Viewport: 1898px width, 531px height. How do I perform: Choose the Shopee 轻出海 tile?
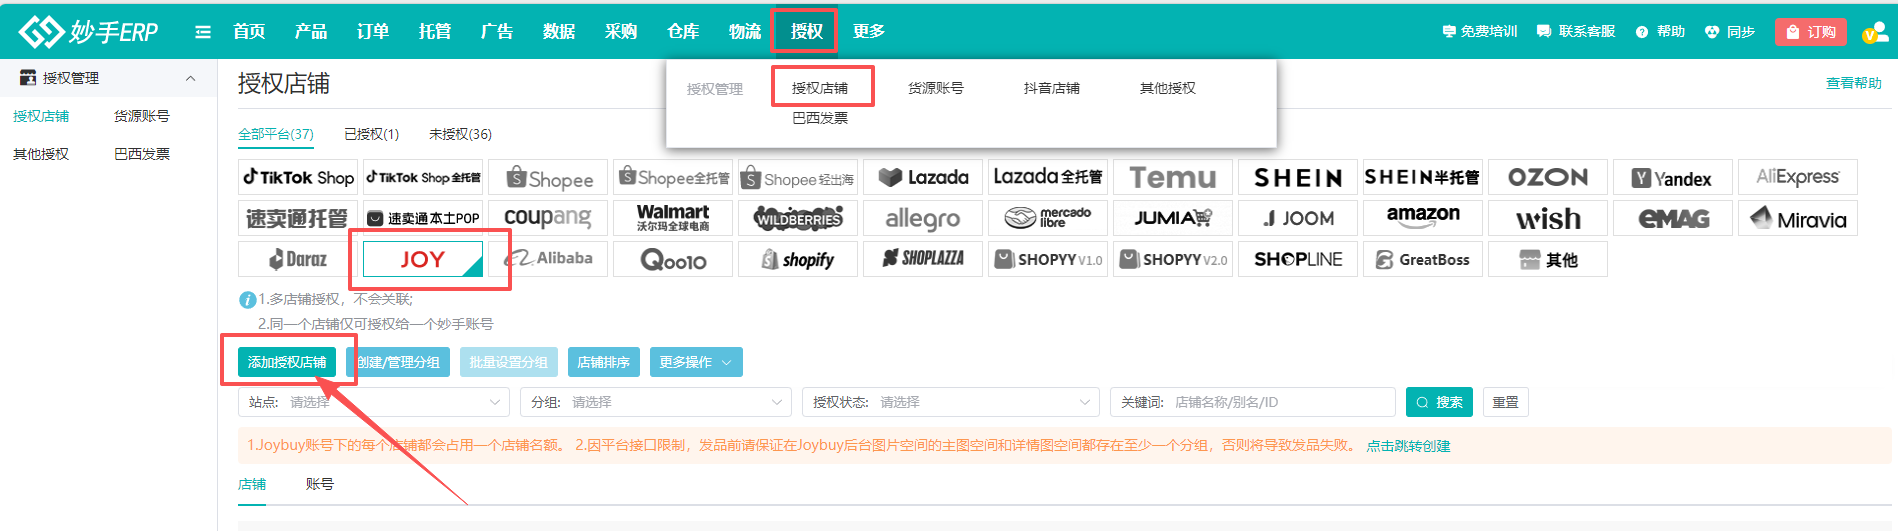[798, 178]
